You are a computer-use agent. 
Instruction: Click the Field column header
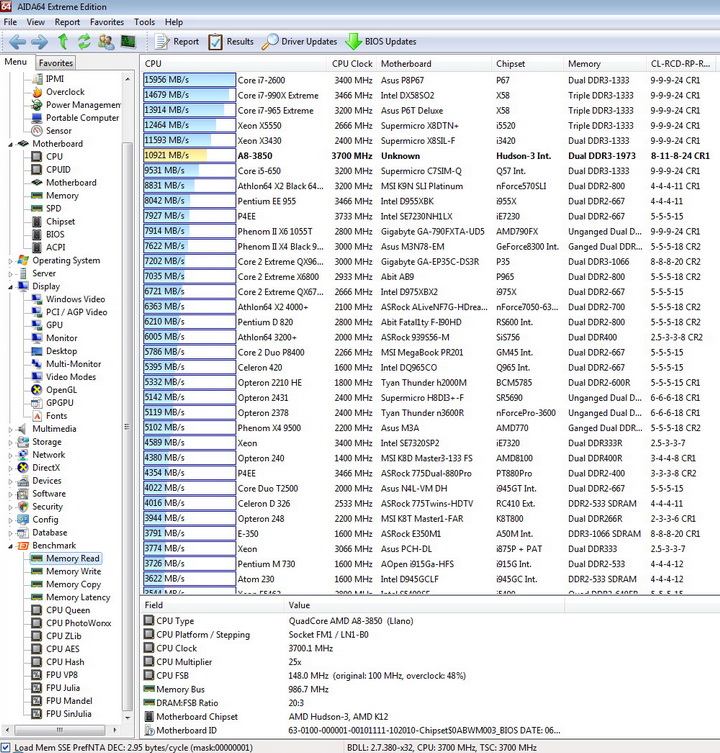pyautogui.click(x=212, y=605)
